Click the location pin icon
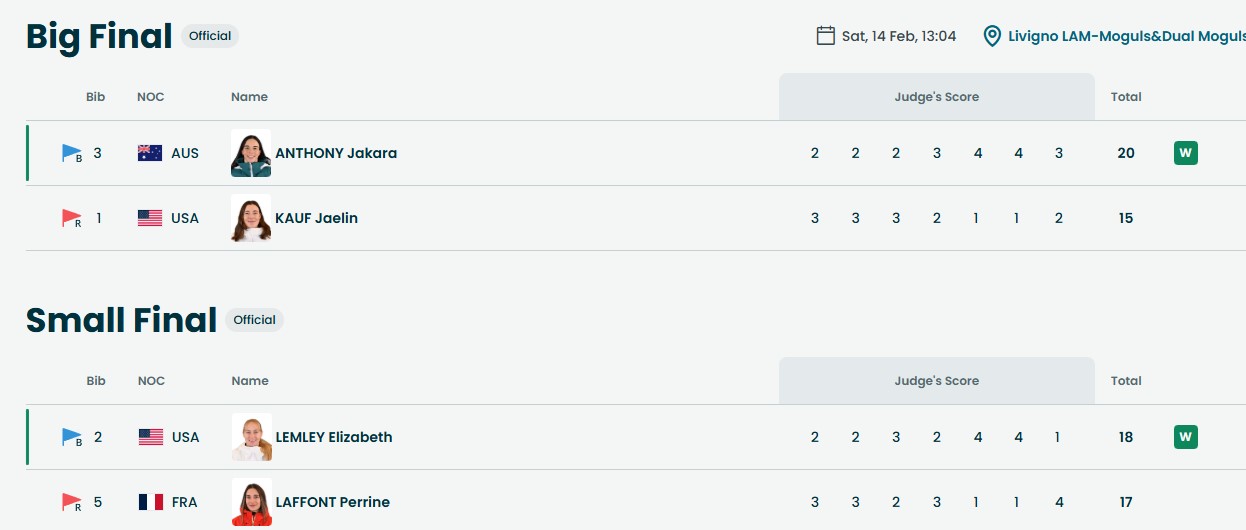 click(992, 36)
